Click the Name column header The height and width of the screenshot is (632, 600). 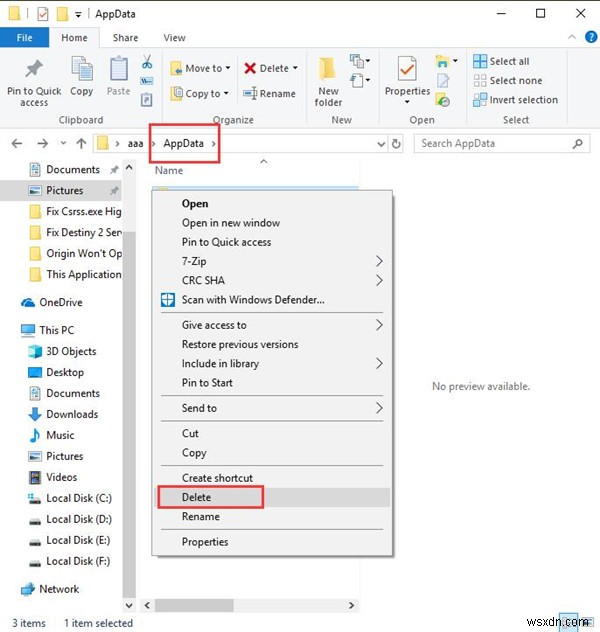[x=169, y=170]
